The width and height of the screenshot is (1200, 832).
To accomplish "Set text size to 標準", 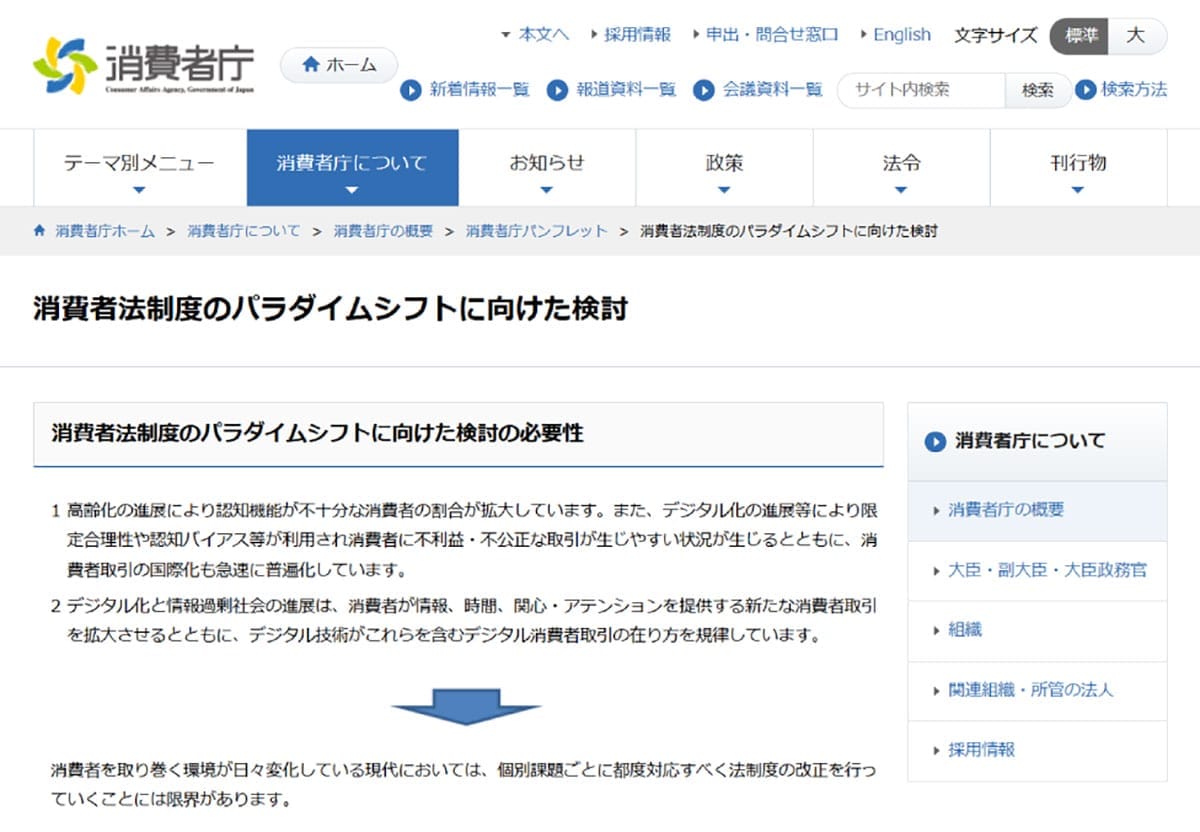I will 1079,35.
